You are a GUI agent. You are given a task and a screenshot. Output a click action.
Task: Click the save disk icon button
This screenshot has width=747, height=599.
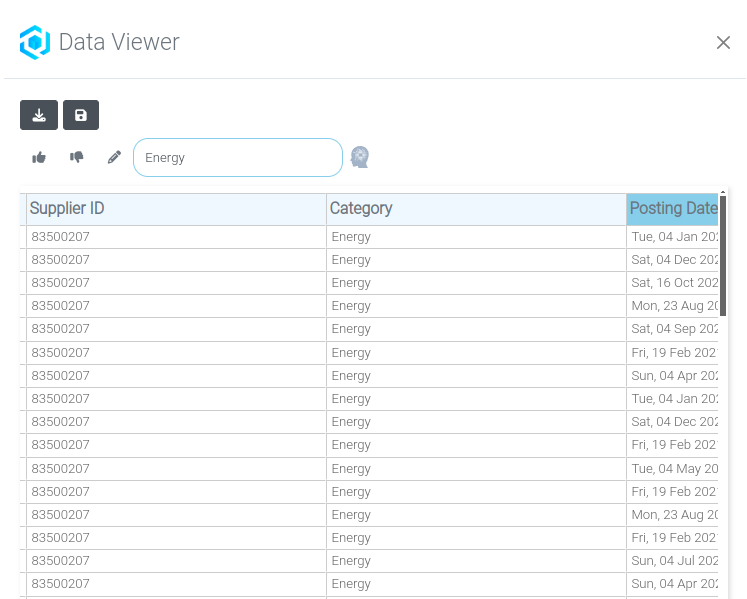[81, 115]
